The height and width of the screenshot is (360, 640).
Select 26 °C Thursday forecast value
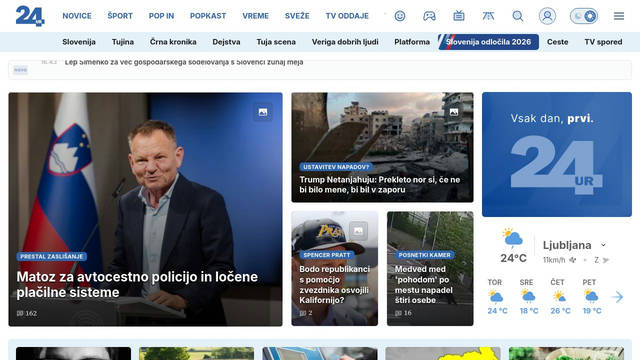(x=560, y=311)
